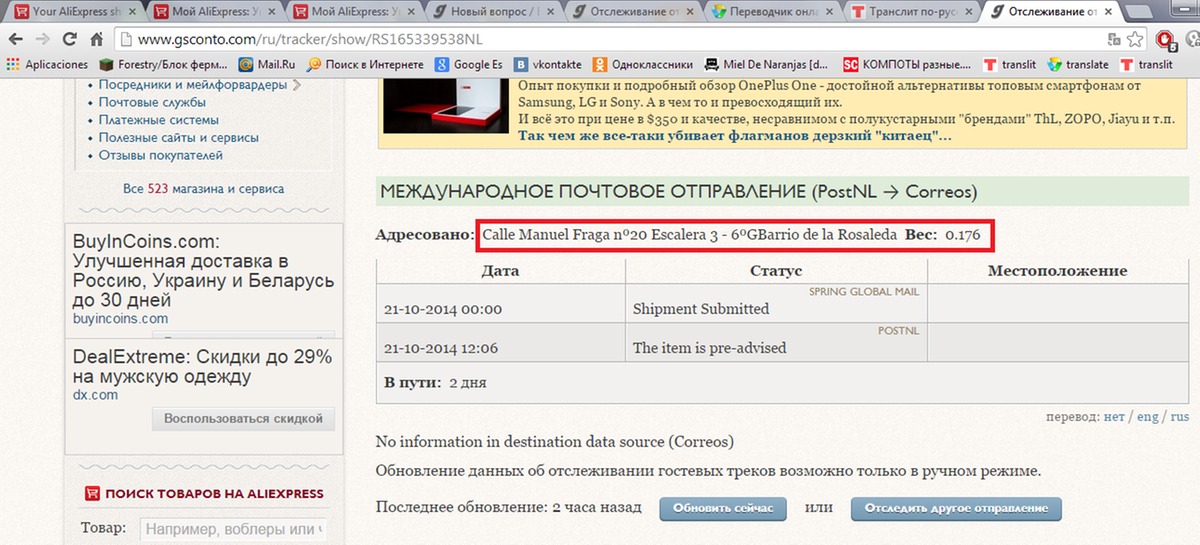The image size is (1200, 545).
Task: Click the Воспользоваться скидкой button
Action: point(244,419)
